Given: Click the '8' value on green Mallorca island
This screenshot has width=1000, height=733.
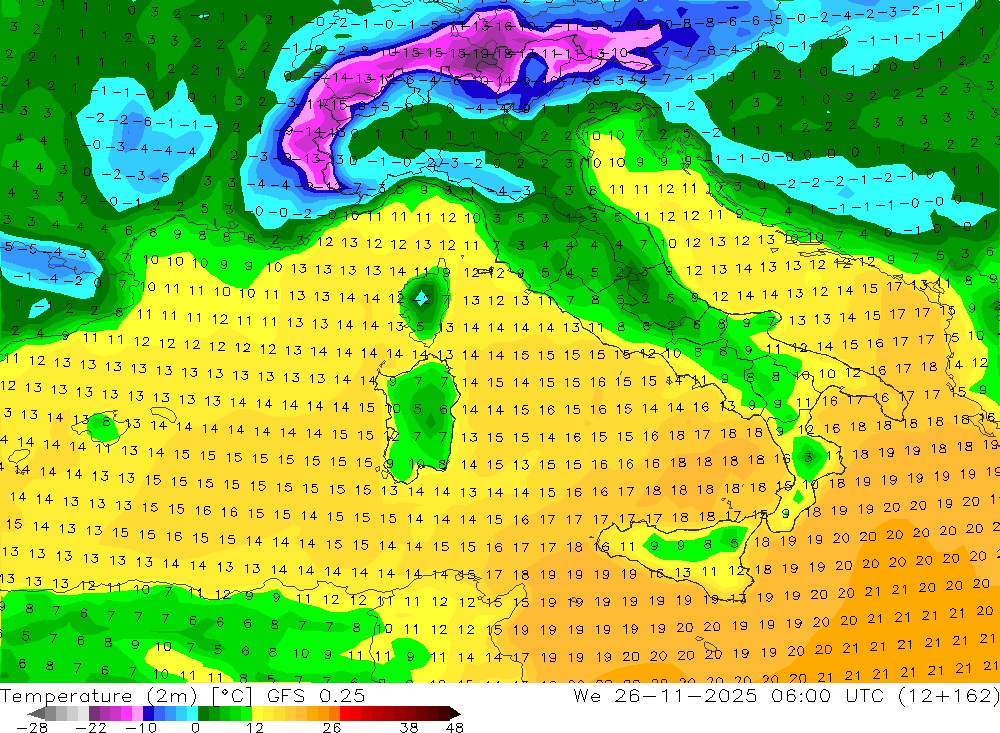Looking at the screenshot, I should pyautogui.click(x=106, y=422).
